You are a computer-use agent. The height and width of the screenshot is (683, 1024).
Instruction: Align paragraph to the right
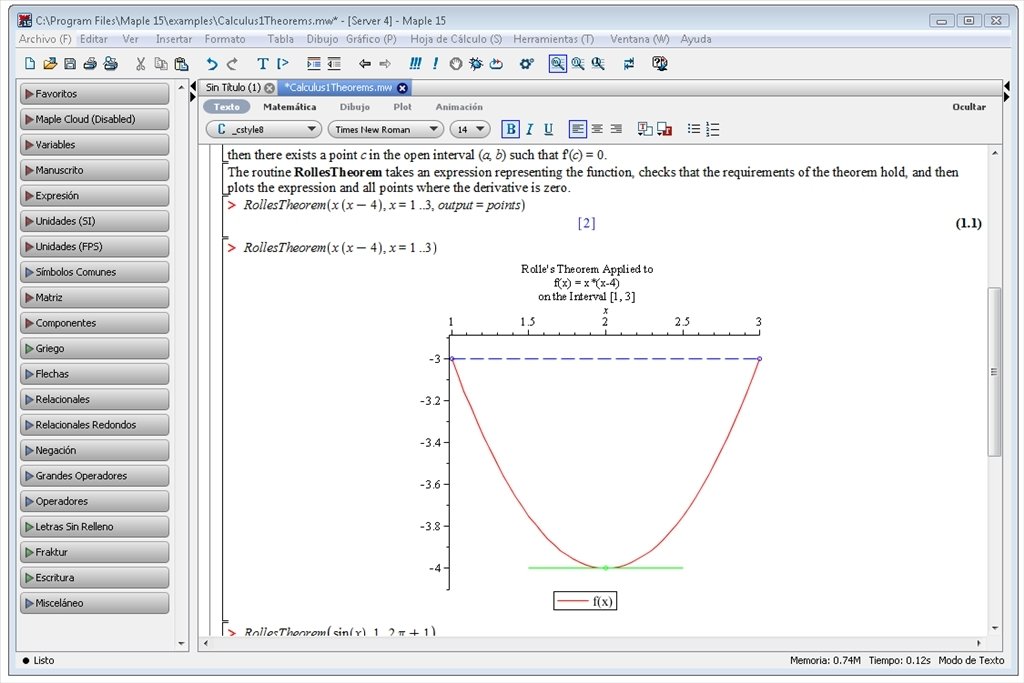pos(616,129)
